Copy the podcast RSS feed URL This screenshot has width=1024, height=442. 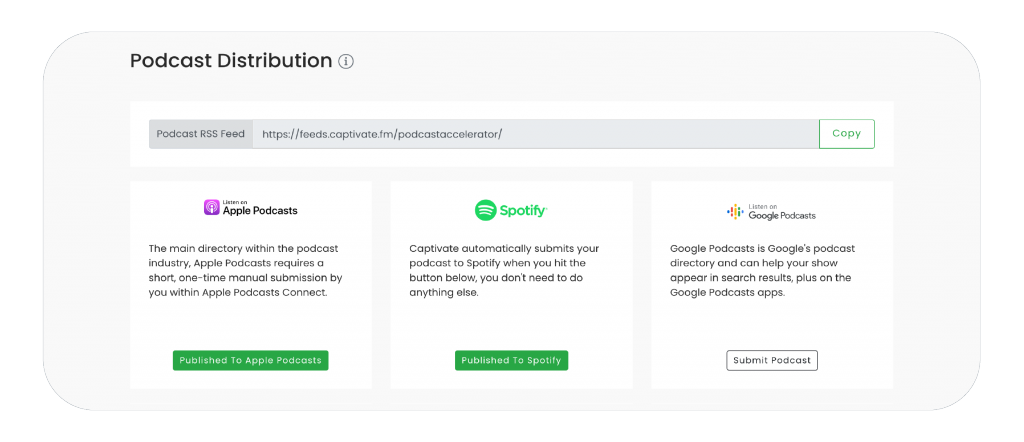(846, 134)
